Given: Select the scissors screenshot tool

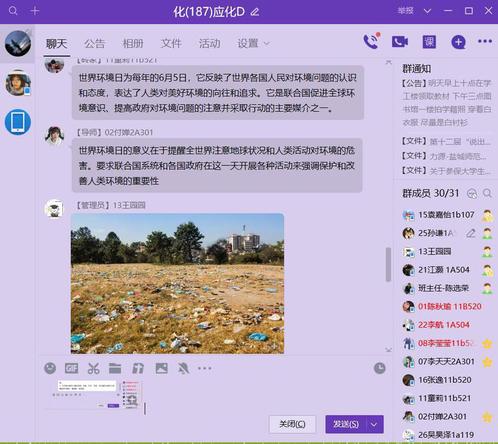Looking at the screenshot, I should (94, 368).
